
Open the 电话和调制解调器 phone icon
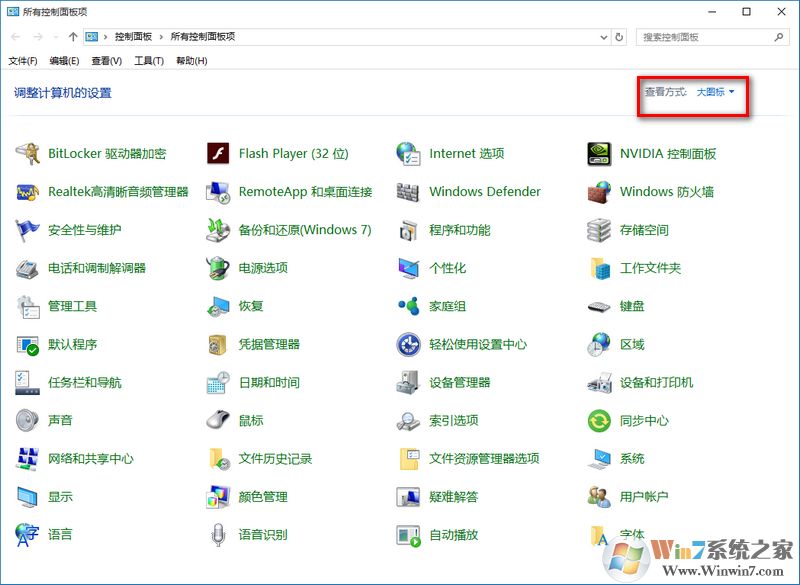[x=28, y=268]
